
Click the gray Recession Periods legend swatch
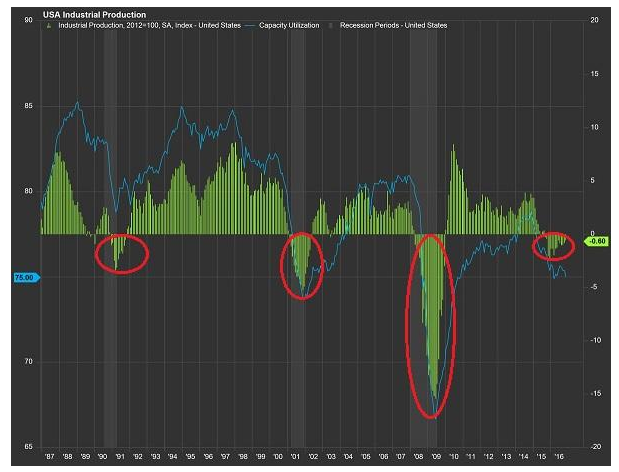click(x=331, y=25)
